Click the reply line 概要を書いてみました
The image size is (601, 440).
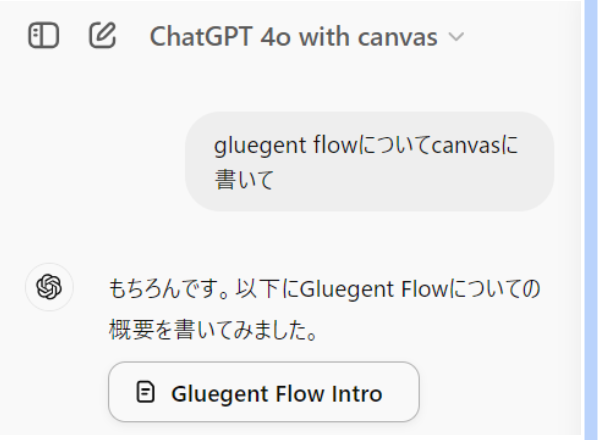[x=213, y=330]
